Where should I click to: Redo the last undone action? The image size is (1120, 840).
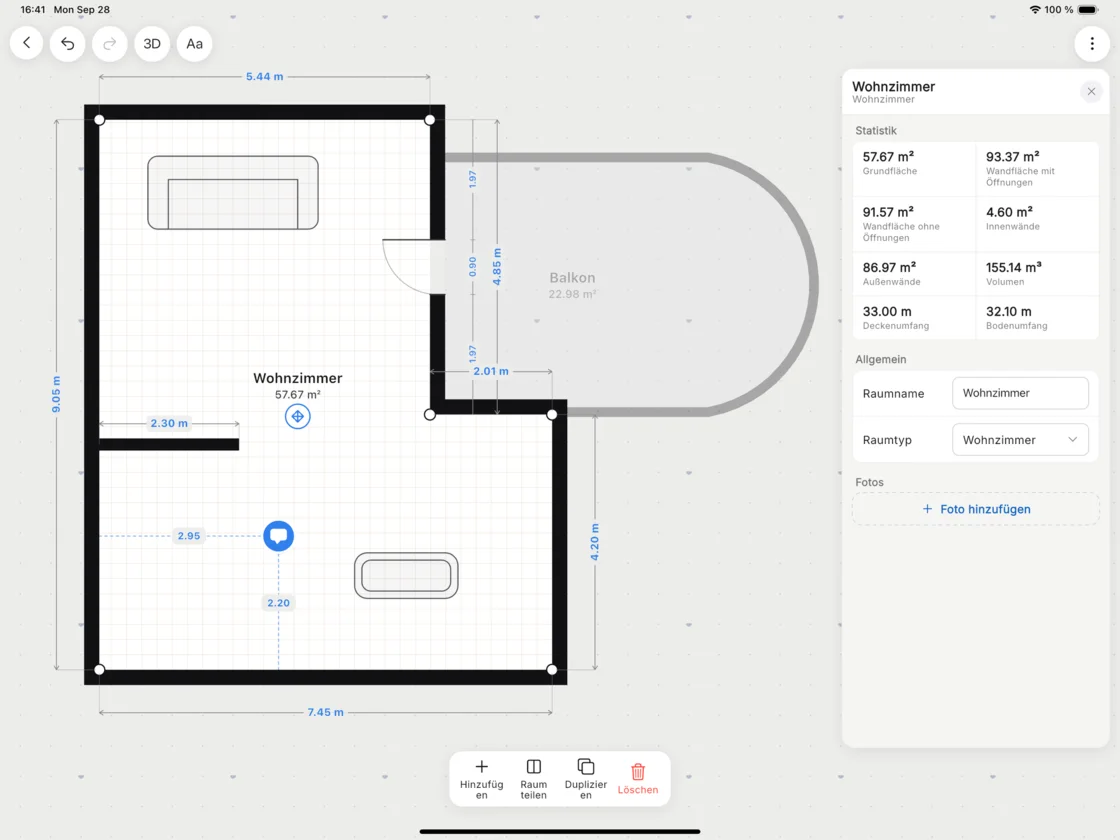[x=109, y=44]
